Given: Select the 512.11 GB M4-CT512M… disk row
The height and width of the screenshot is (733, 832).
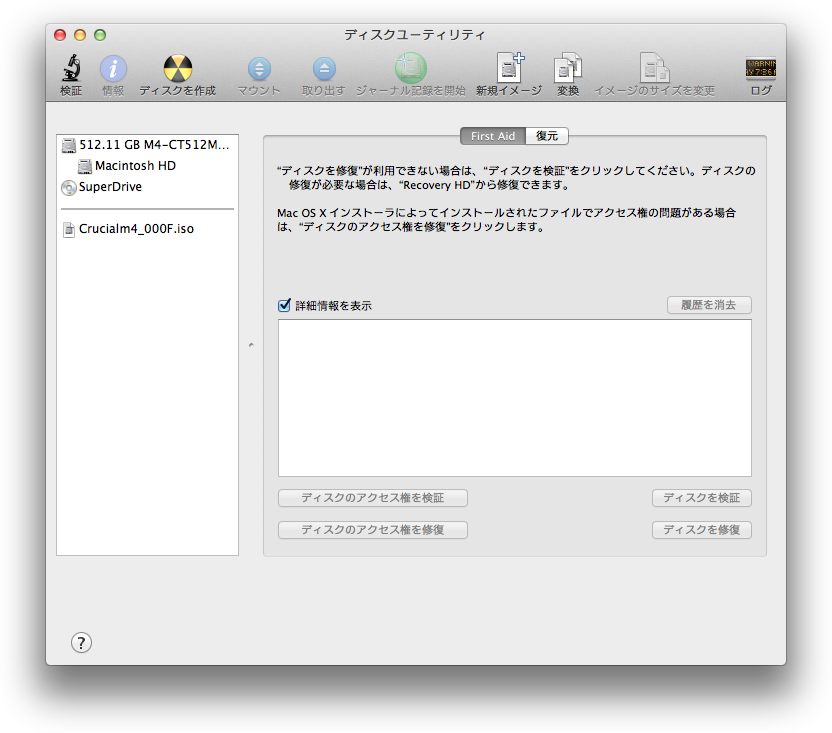Looking at the screenshot, I should tap(148, 145).
